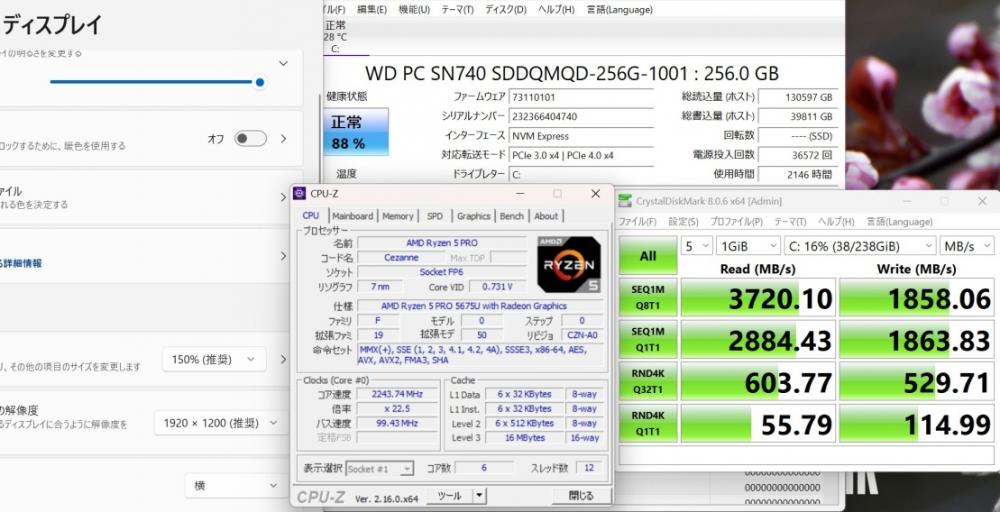This screenshot has width=1000, height=512.
Task: Open テーマ menu in CrystalDiskMark
Action: point(790,222)
